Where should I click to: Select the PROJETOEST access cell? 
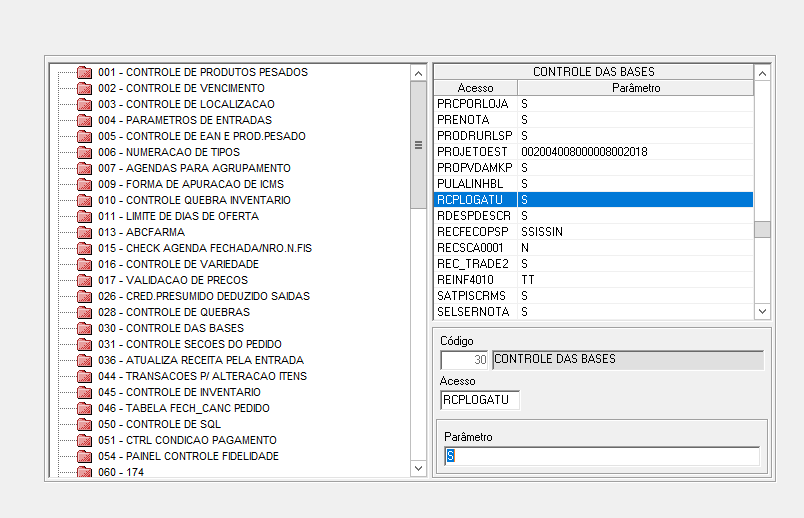click(x=475, y=152)
